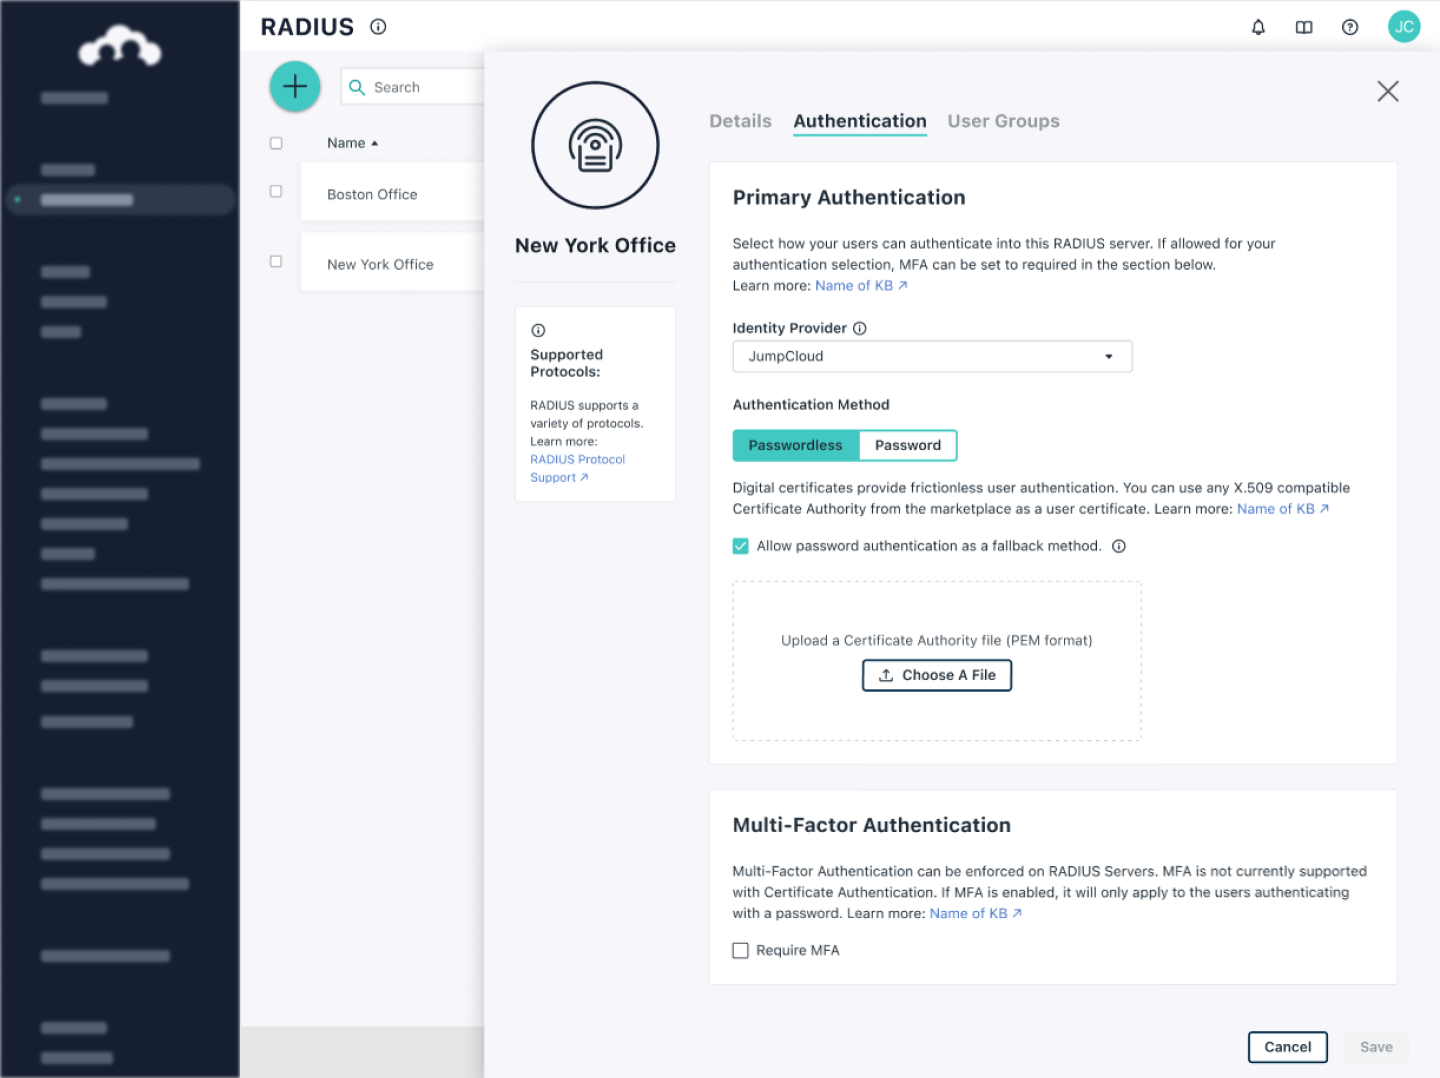Click the info icon next to password fallback checkbox
The image size is (1440, 1078).
click(x=1119, y=546)
